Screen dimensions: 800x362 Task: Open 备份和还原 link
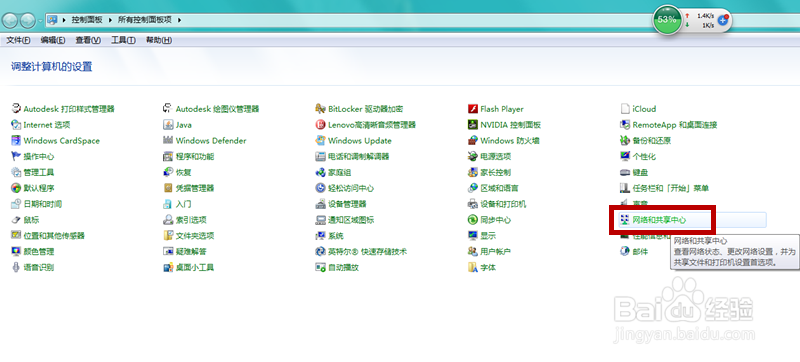pyautogui.click(x=652, y=140)
